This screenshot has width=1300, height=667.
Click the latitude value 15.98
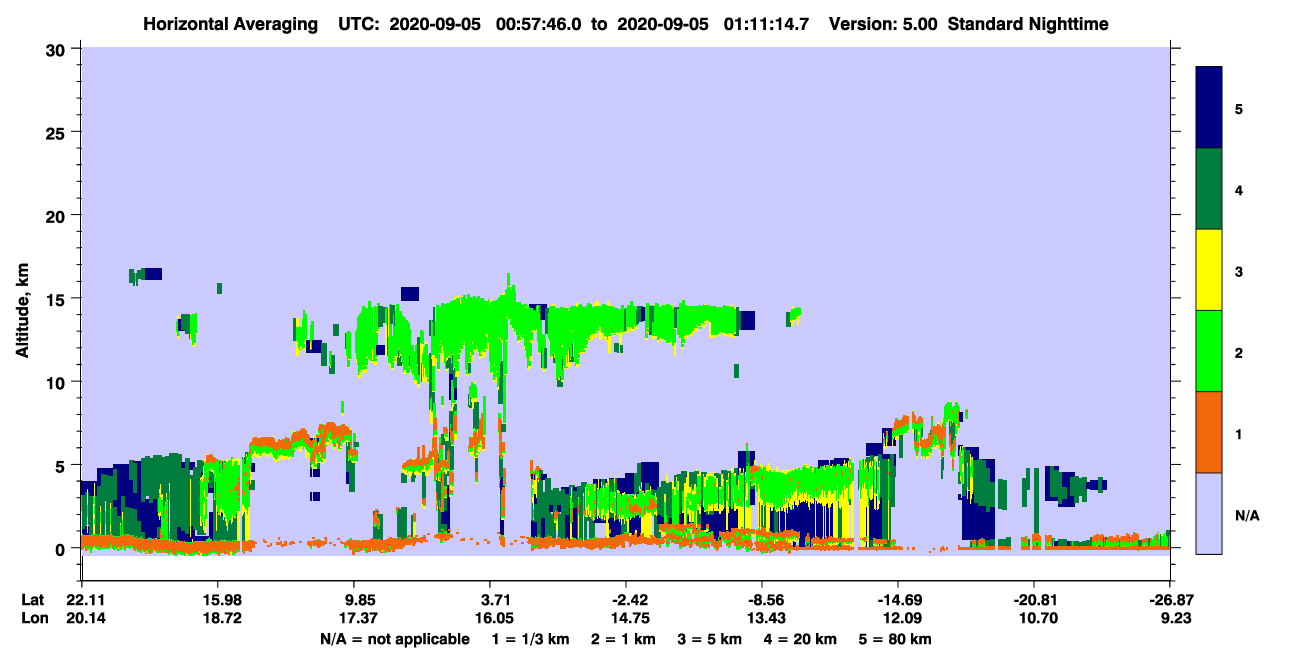coord(219,600)
